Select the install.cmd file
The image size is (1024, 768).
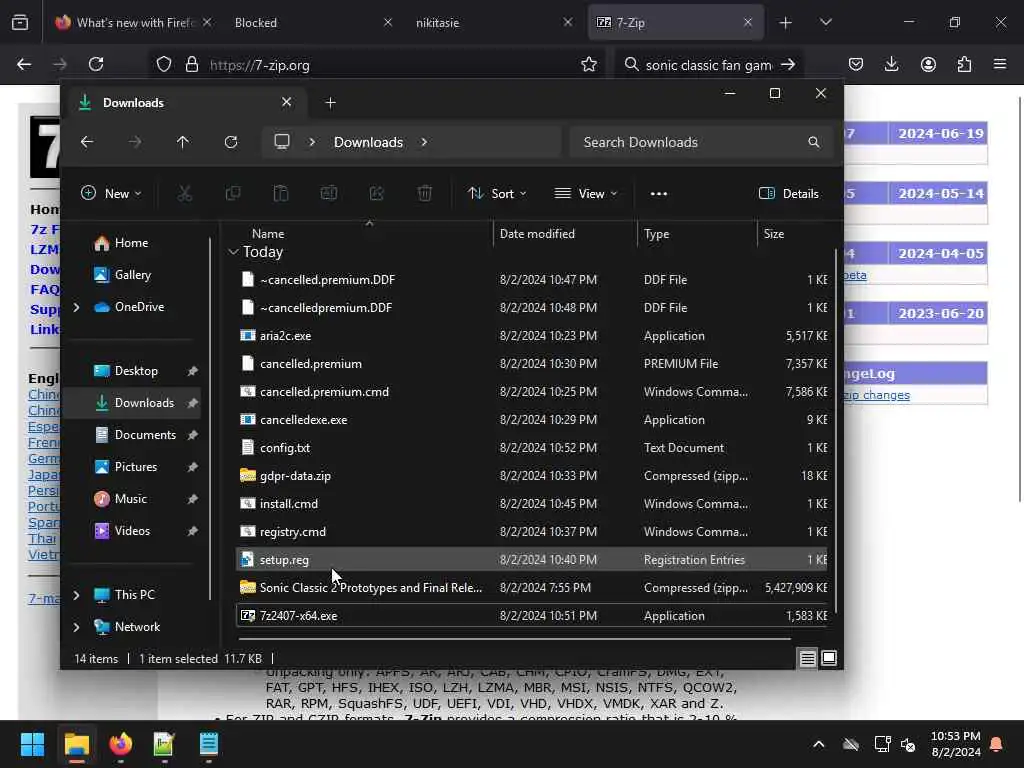click(533, 504)
